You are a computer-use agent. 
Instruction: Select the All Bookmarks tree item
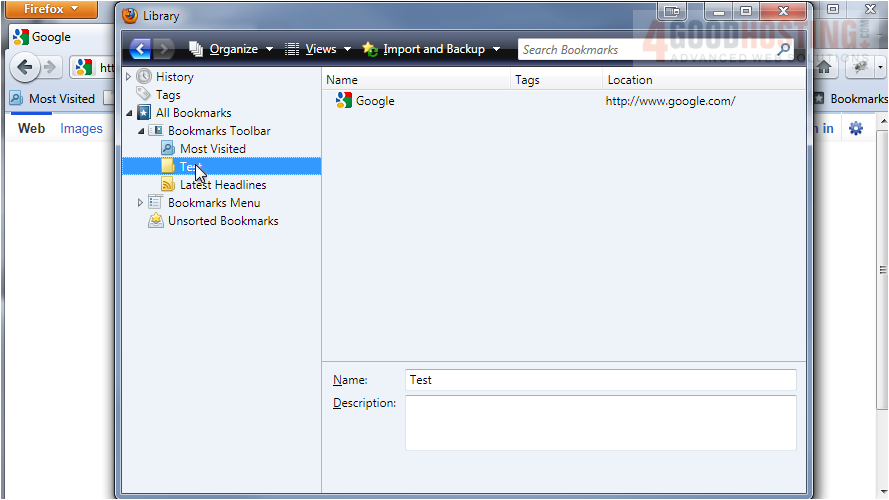pos(193,113)
